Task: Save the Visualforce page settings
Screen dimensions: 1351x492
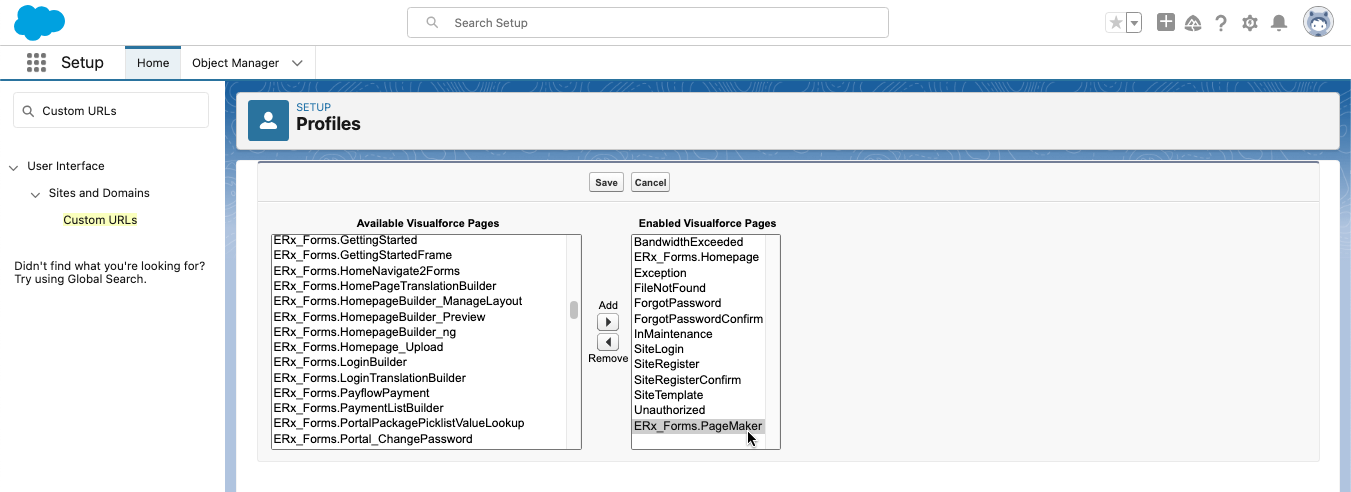Action: pos(606,182)
